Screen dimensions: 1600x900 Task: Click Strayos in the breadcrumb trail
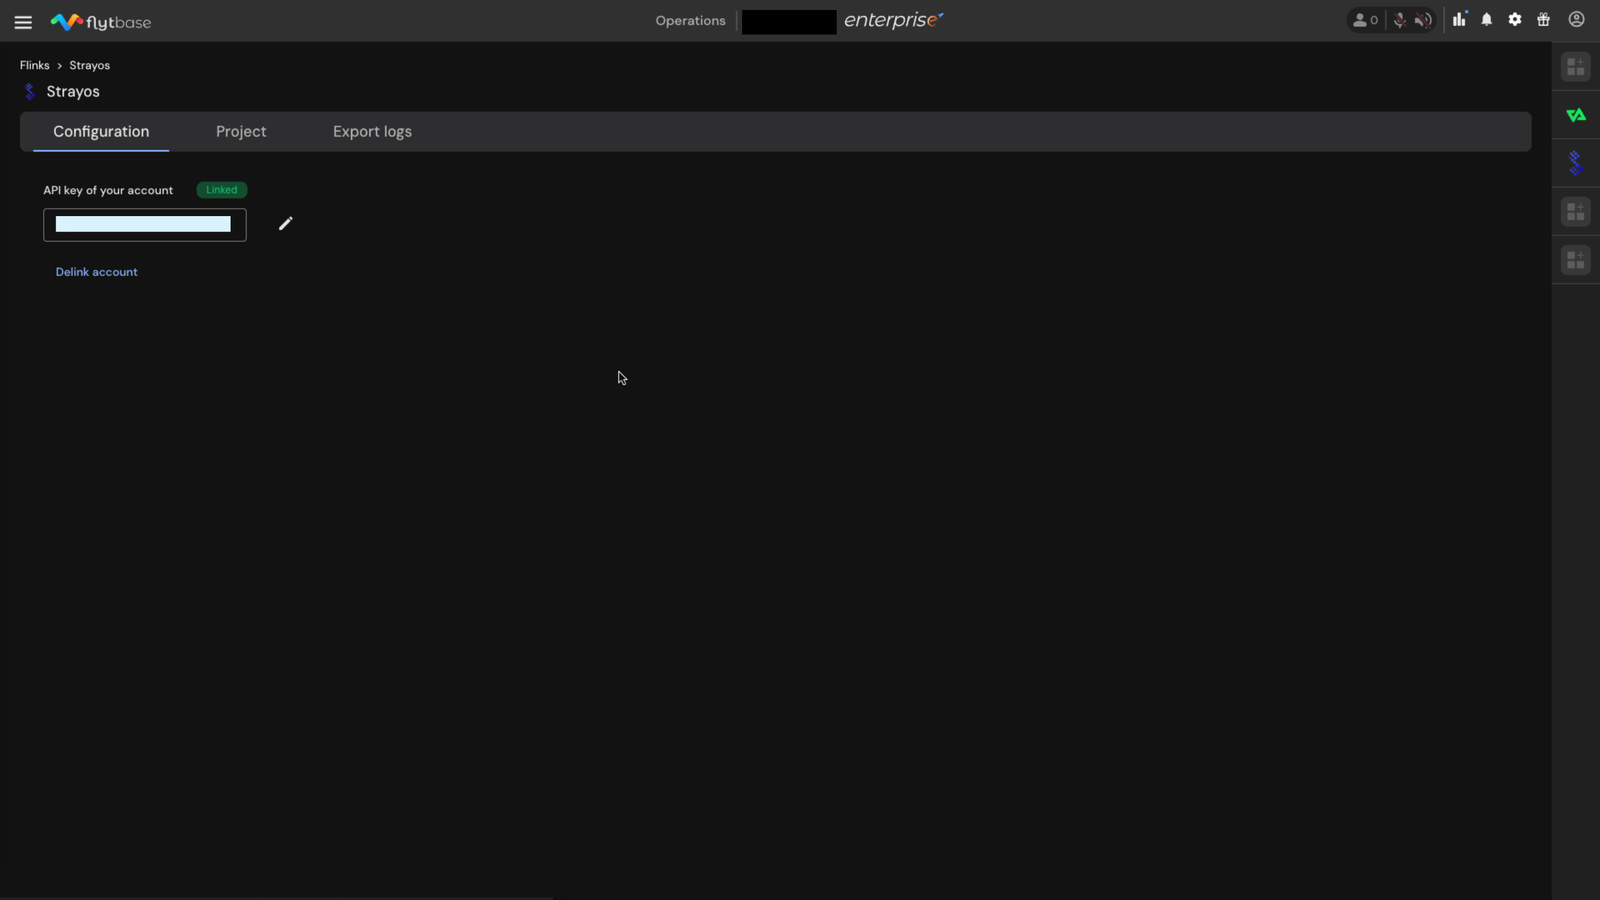[x=89, y=65]
